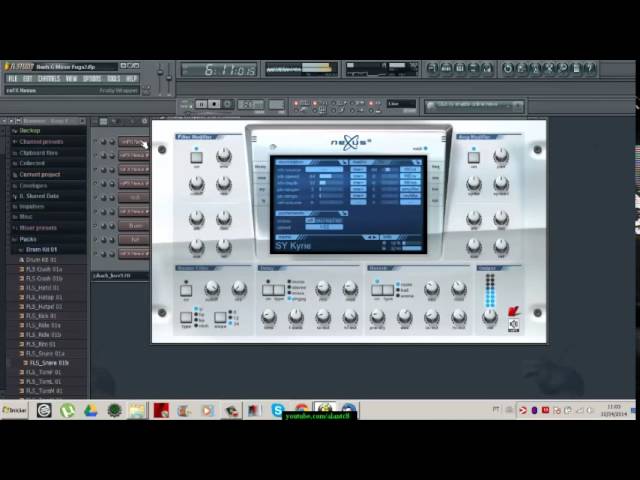Click the Delay type button
The image size is (640, 480).
tap(279, 290)
